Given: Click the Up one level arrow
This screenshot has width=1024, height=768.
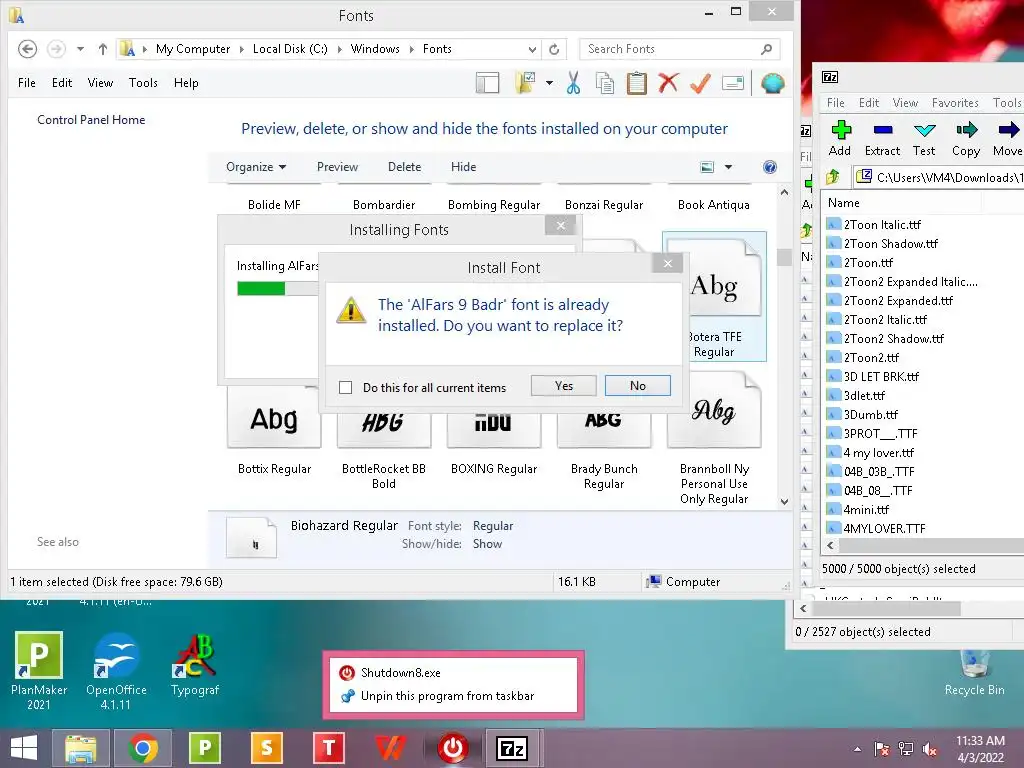Looking at the screenshot, I should point(103,49).
